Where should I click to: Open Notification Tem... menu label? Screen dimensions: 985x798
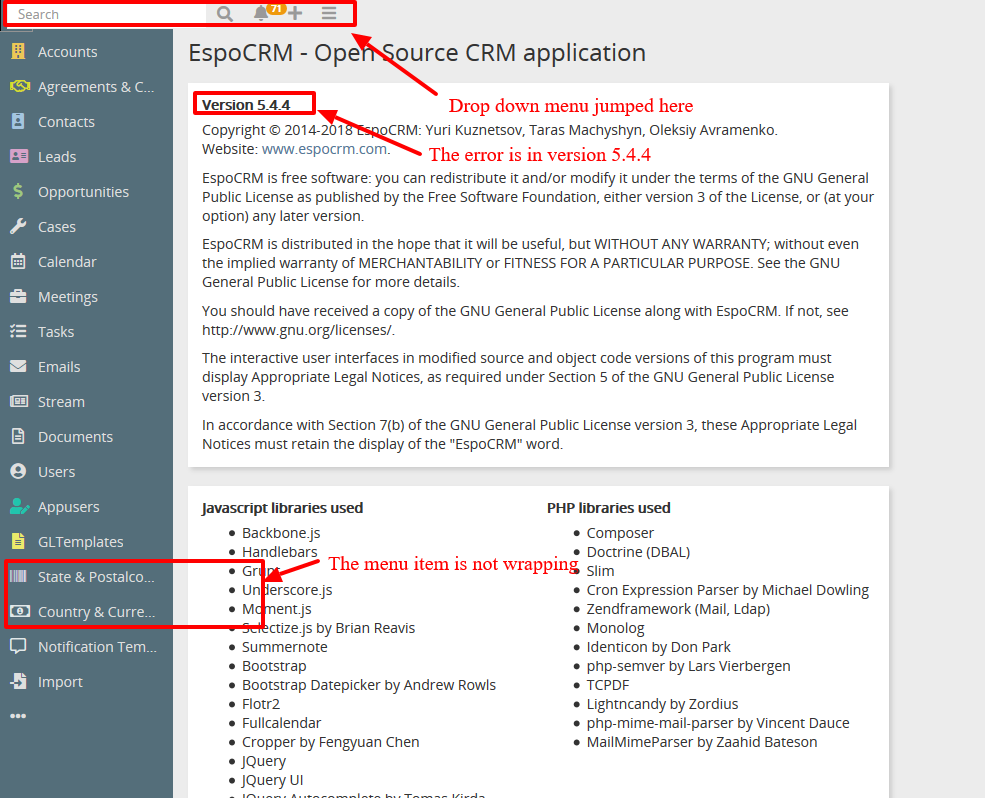pyautogui.click(x=97, y=647)
